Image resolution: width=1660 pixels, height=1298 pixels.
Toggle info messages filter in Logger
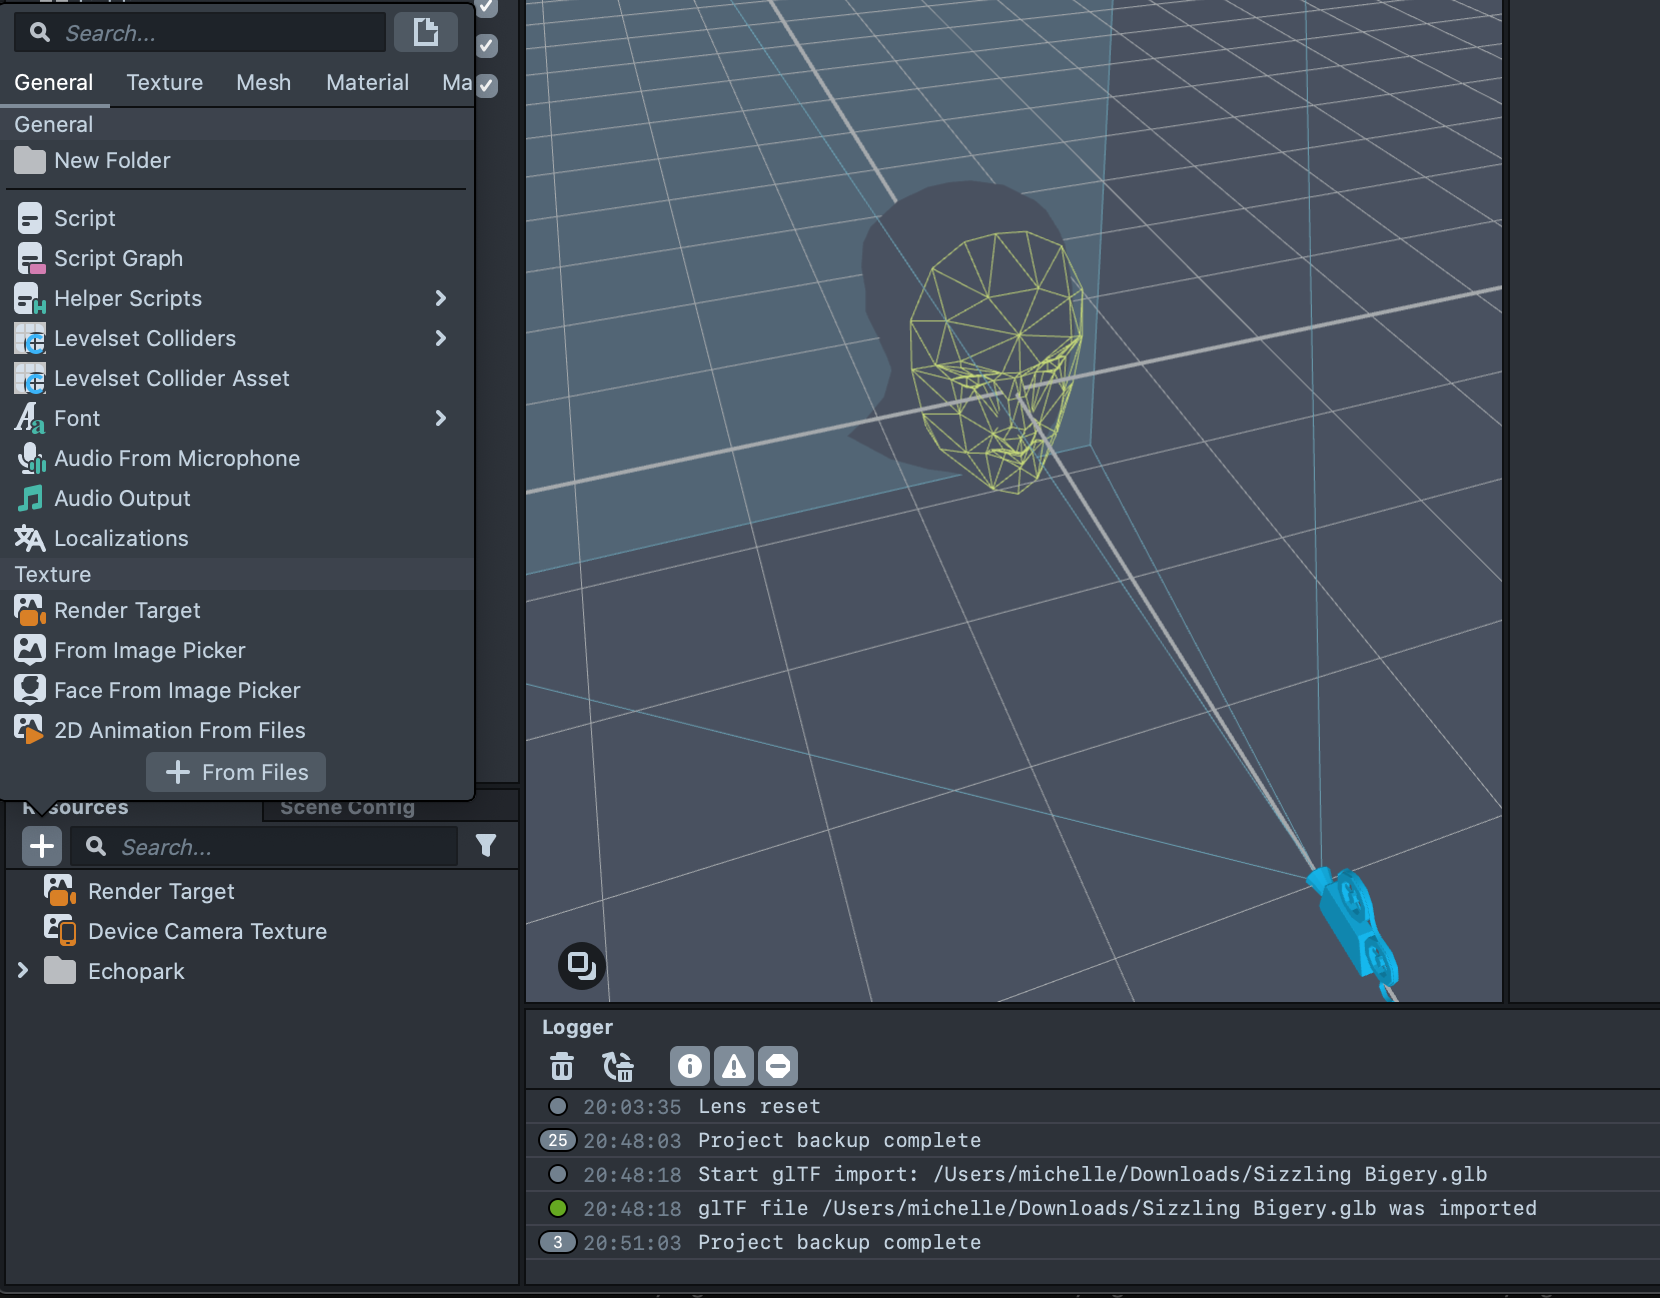[x=689, y=1066]
